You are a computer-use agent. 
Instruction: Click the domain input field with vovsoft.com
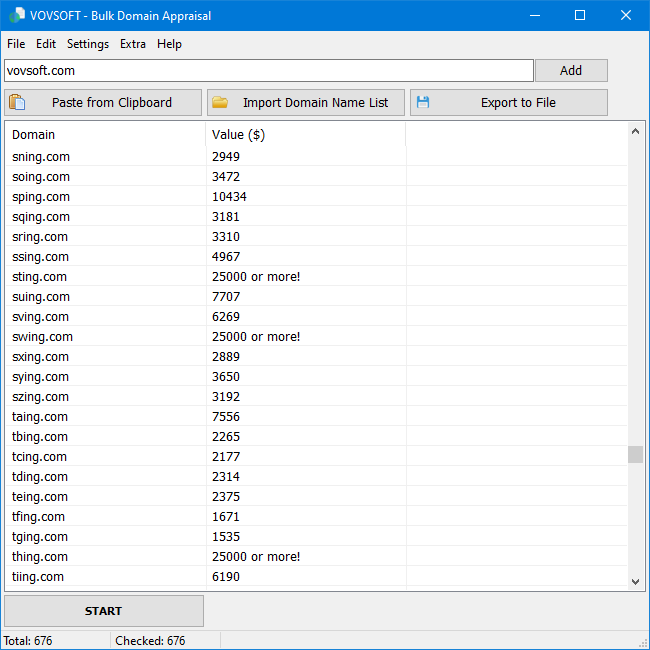[x=269, y=70]
